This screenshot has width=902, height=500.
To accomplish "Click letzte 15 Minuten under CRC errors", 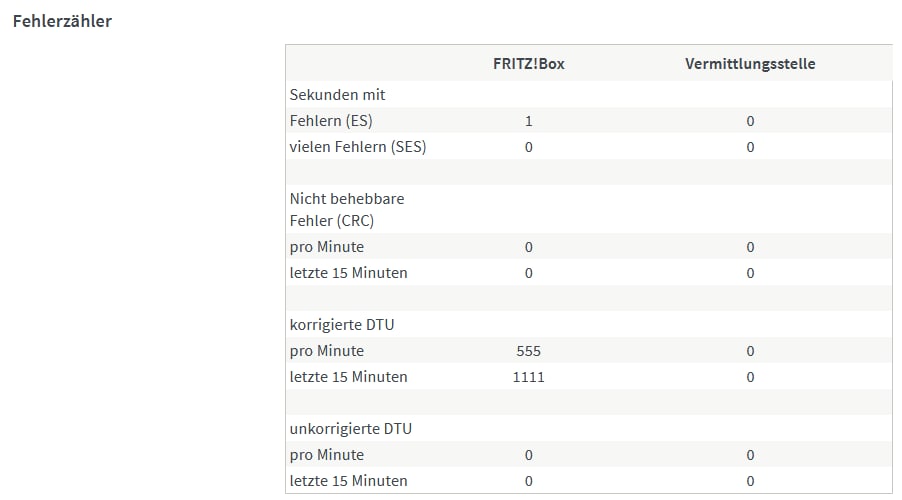I will point(348,273).
